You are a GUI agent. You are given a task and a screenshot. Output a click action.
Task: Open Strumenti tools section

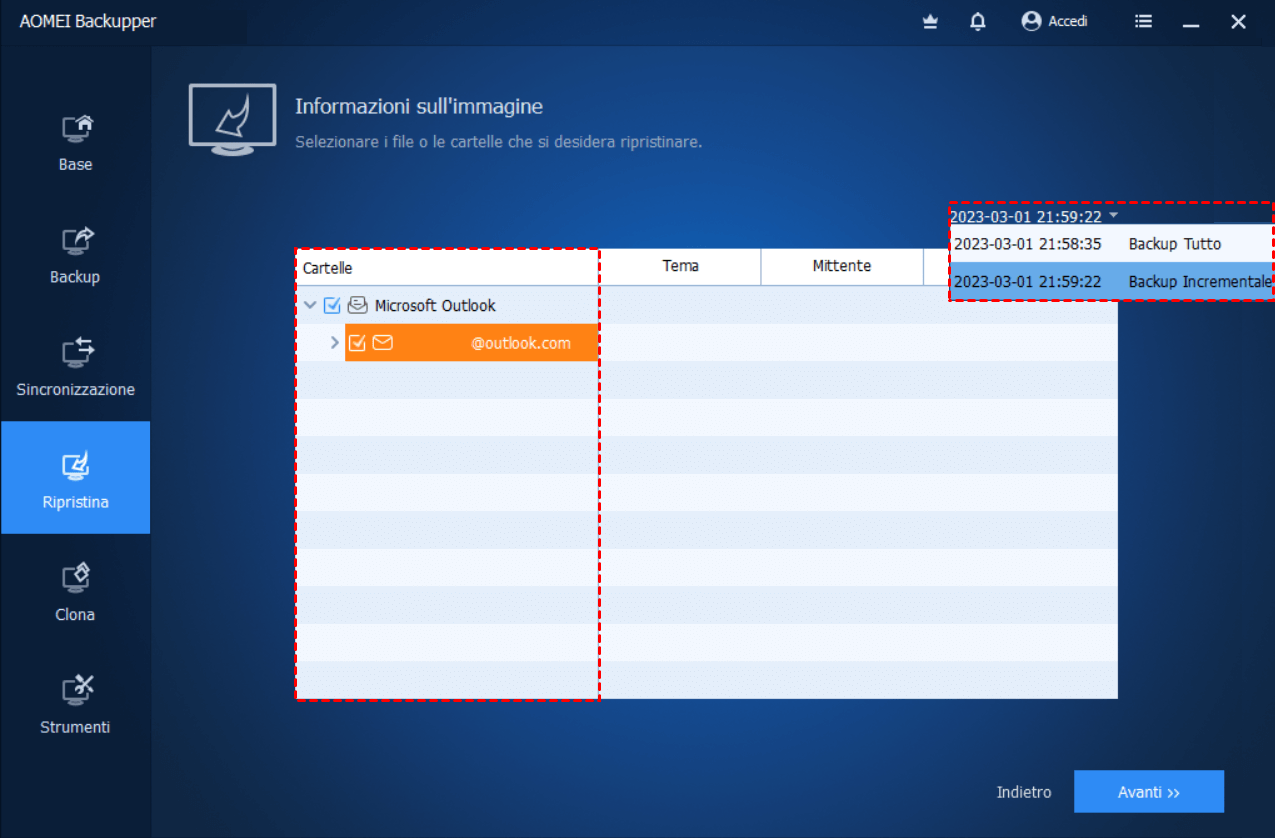click(75, 704)
